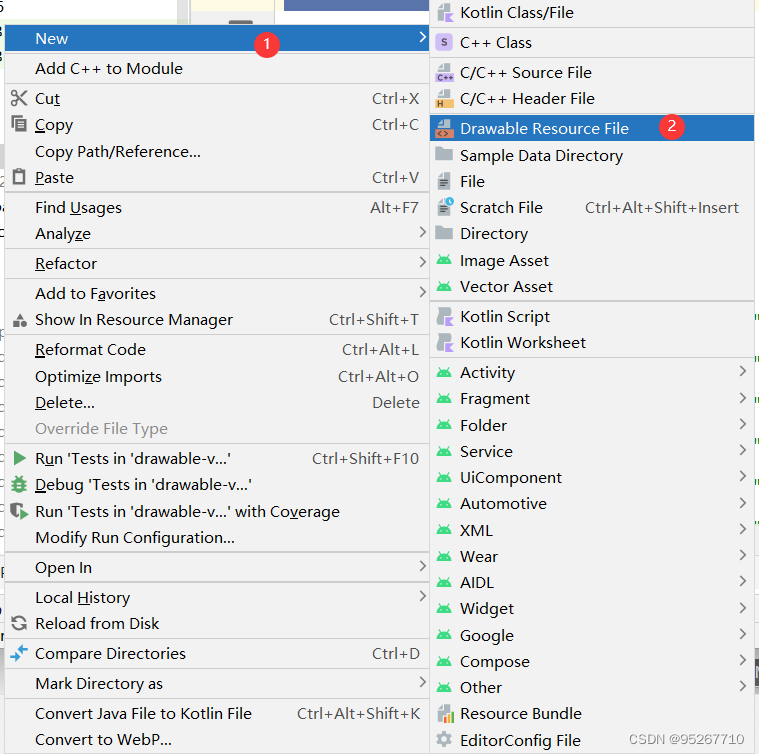Select Image Asset entry
759x754 pixels.
click(504, 260)
